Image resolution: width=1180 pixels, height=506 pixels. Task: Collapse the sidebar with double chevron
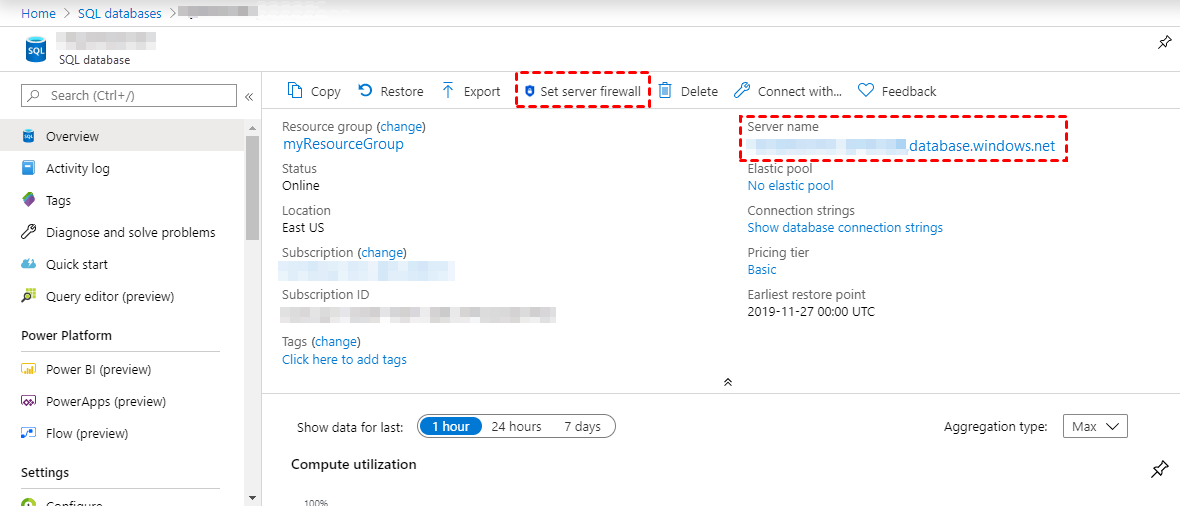(x=249, y=96)
